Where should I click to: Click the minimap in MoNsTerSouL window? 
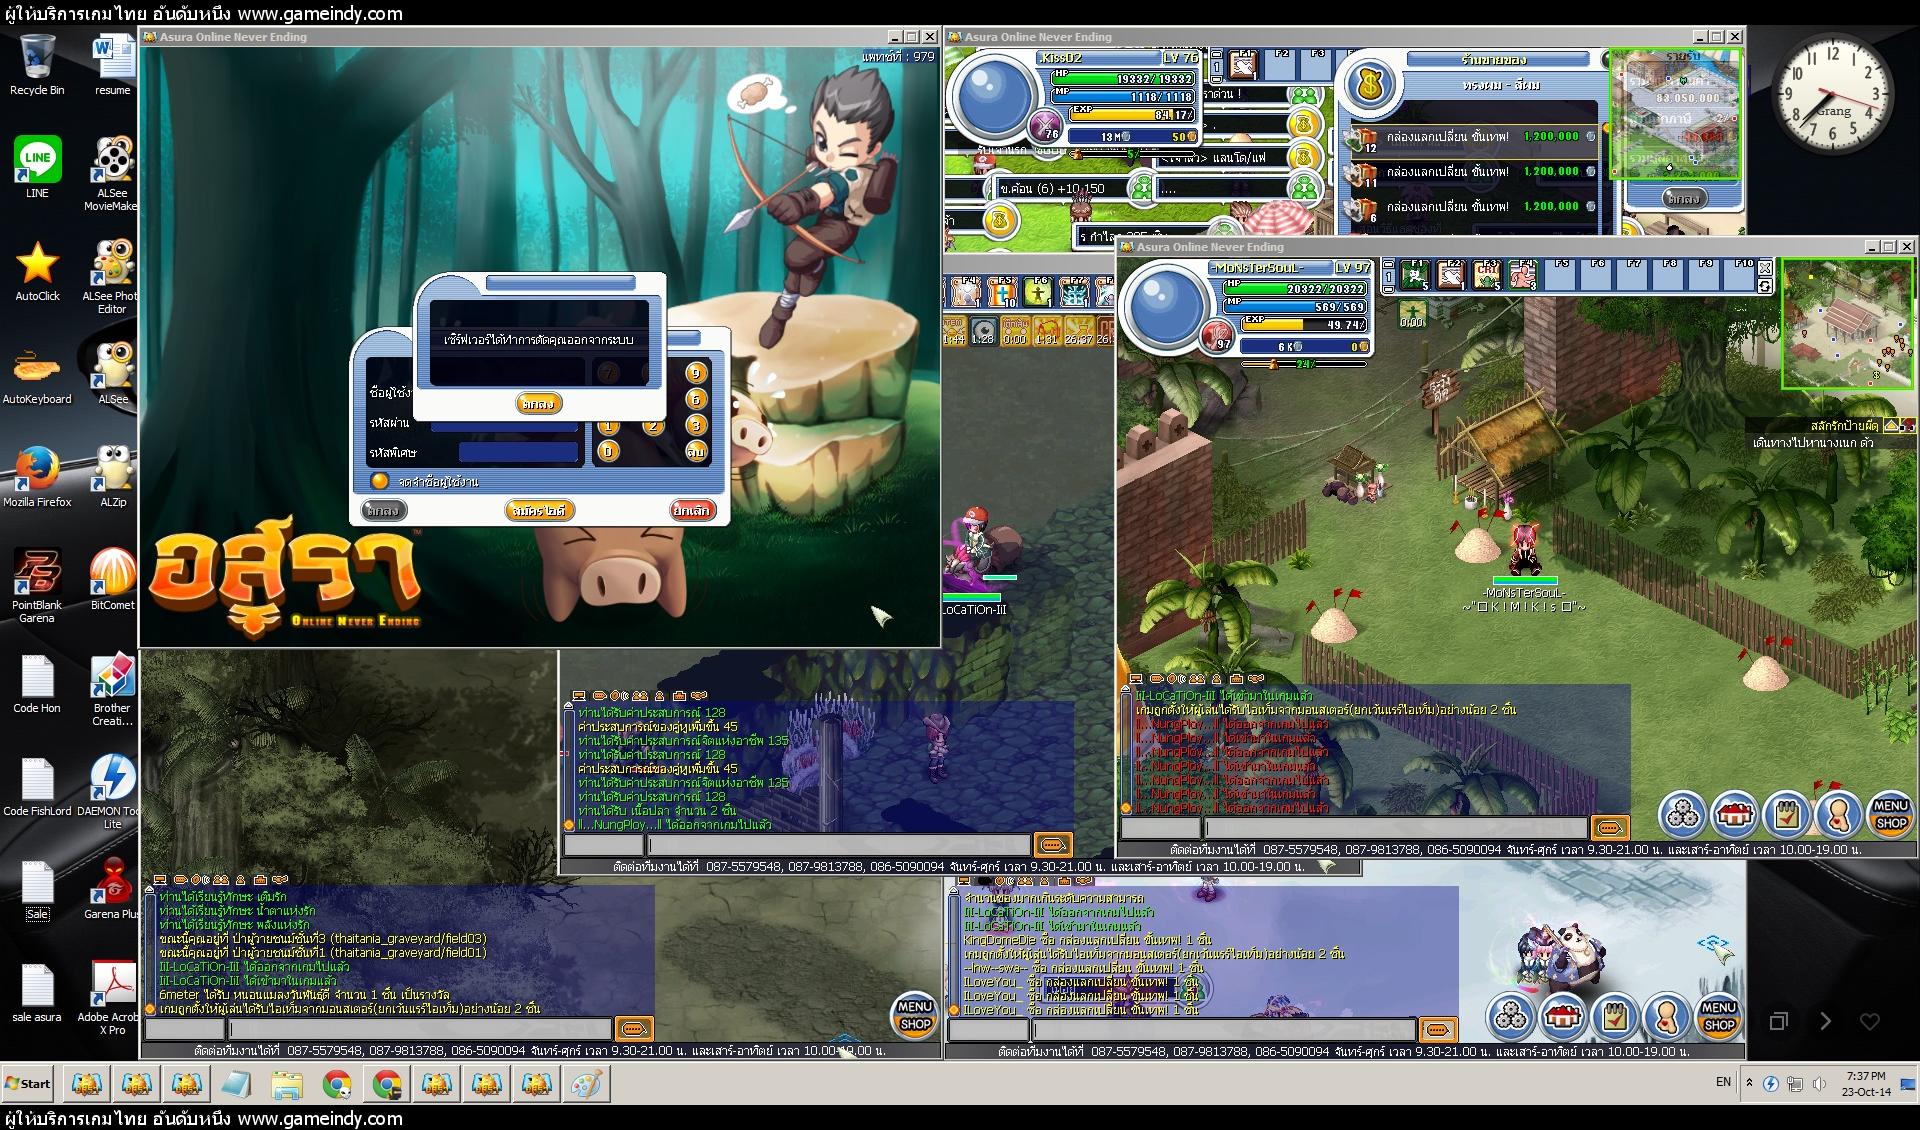pyautogui.click(x=1847, y=323)
